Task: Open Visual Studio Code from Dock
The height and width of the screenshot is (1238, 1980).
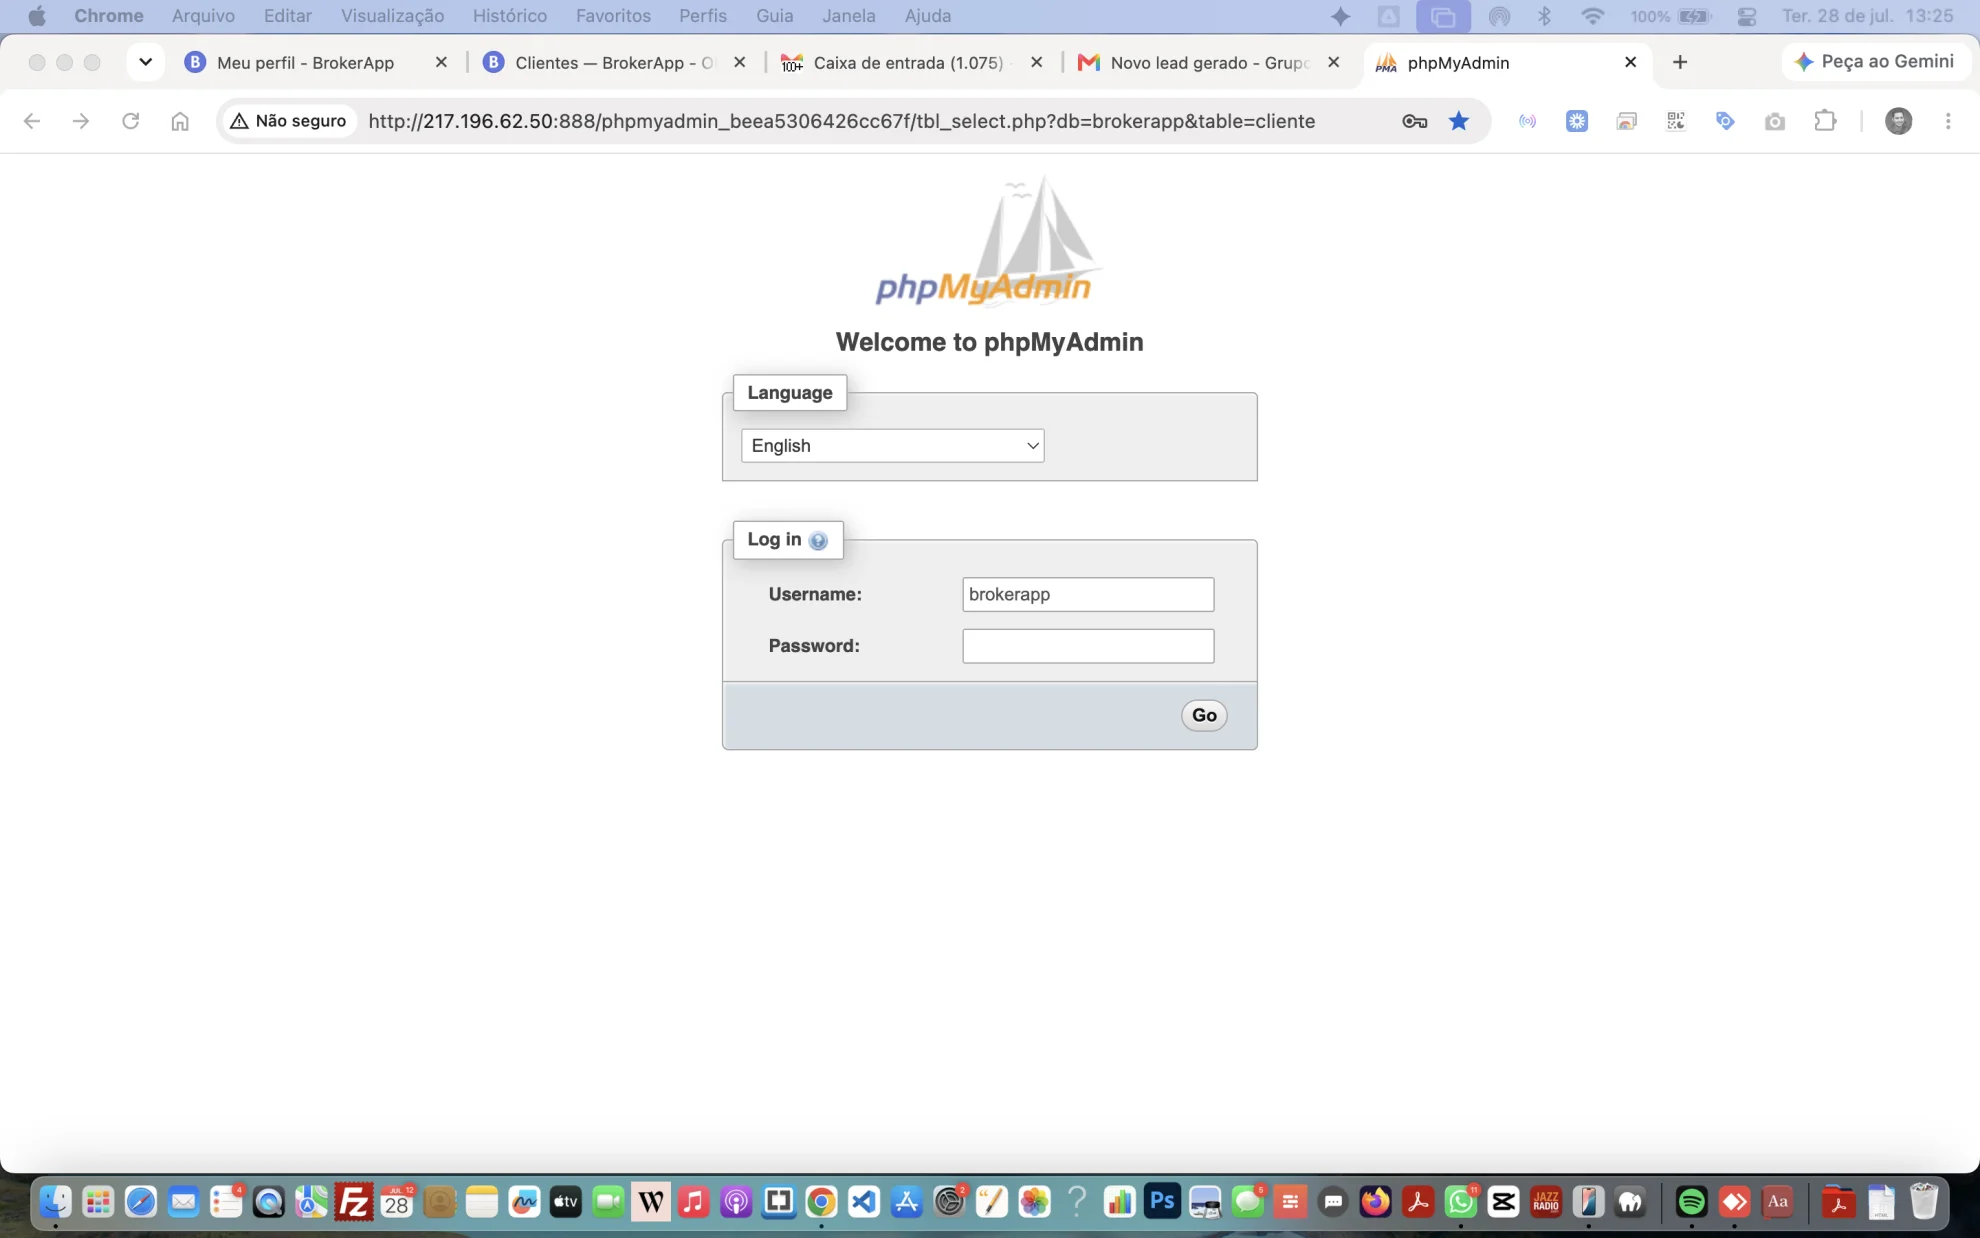Action: click(x=864, y=1202)
